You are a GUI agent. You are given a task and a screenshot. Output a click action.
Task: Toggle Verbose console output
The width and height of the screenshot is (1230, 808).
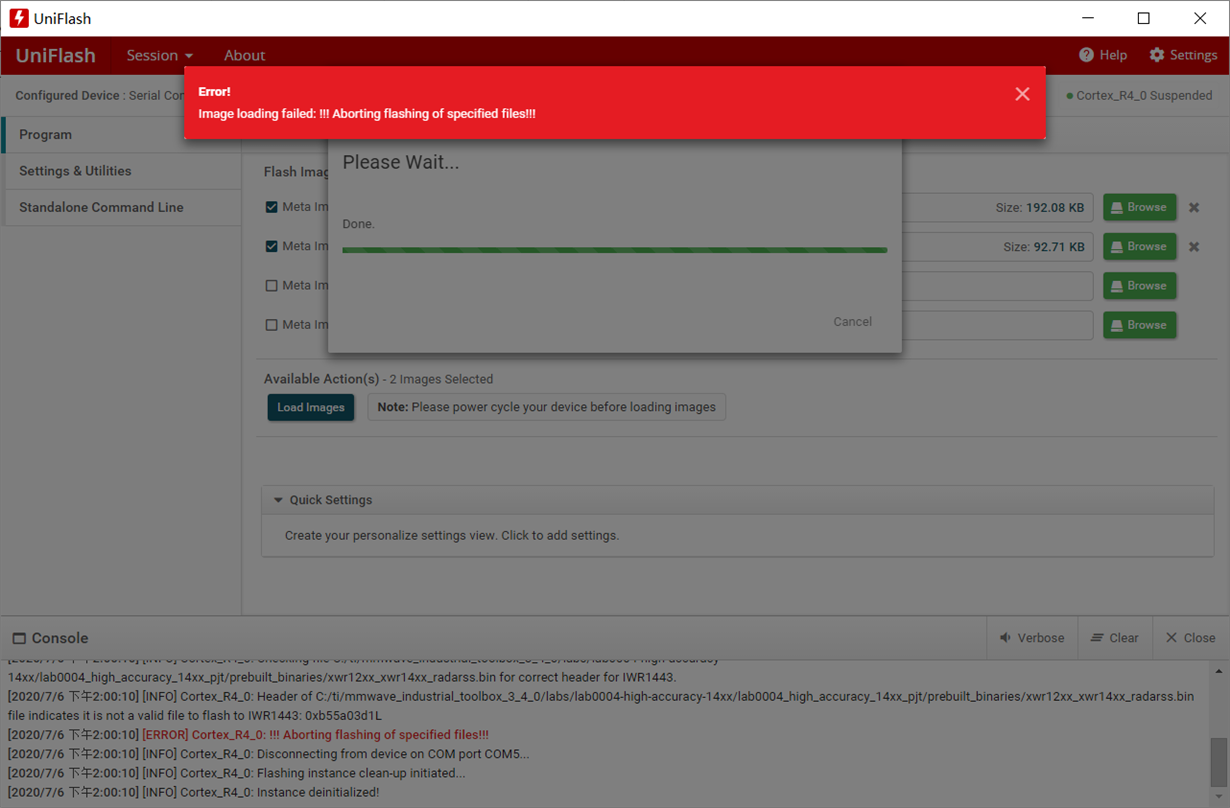click(1031, 638)
